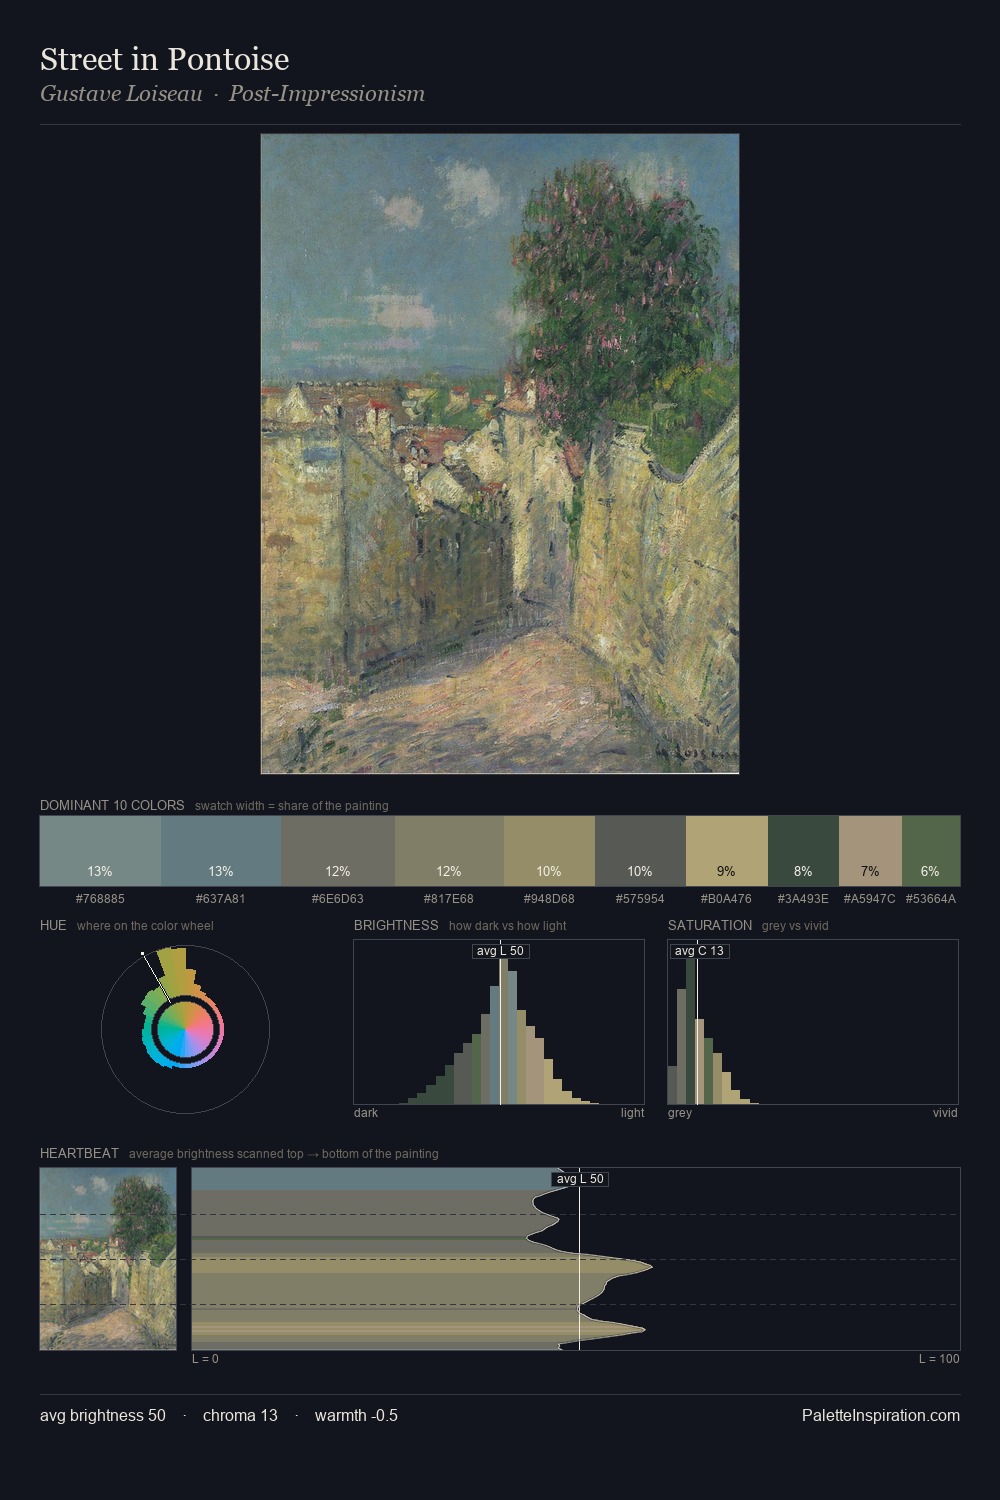1000x1500 pixels.
Task: Click the 'vivid' saturation axis label
Action: [x=945, y=1113]
